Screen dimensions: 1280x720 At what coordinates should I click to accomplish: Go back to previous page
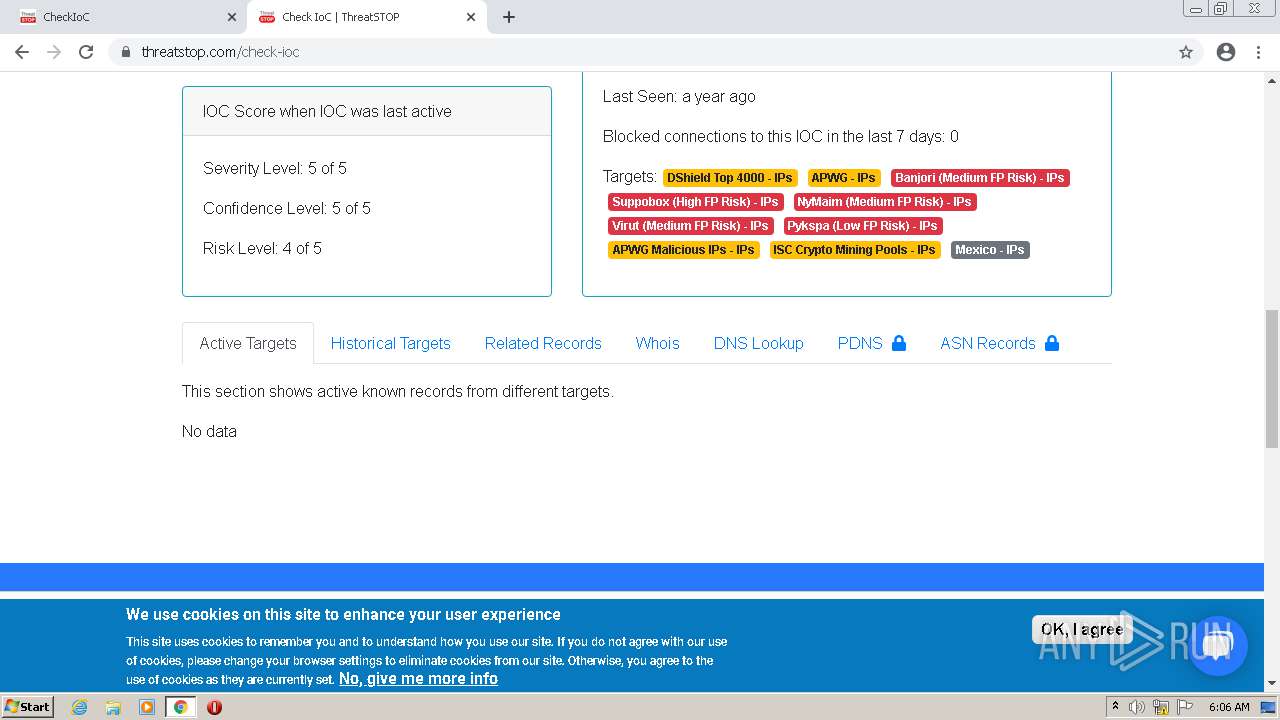point(22,52)
